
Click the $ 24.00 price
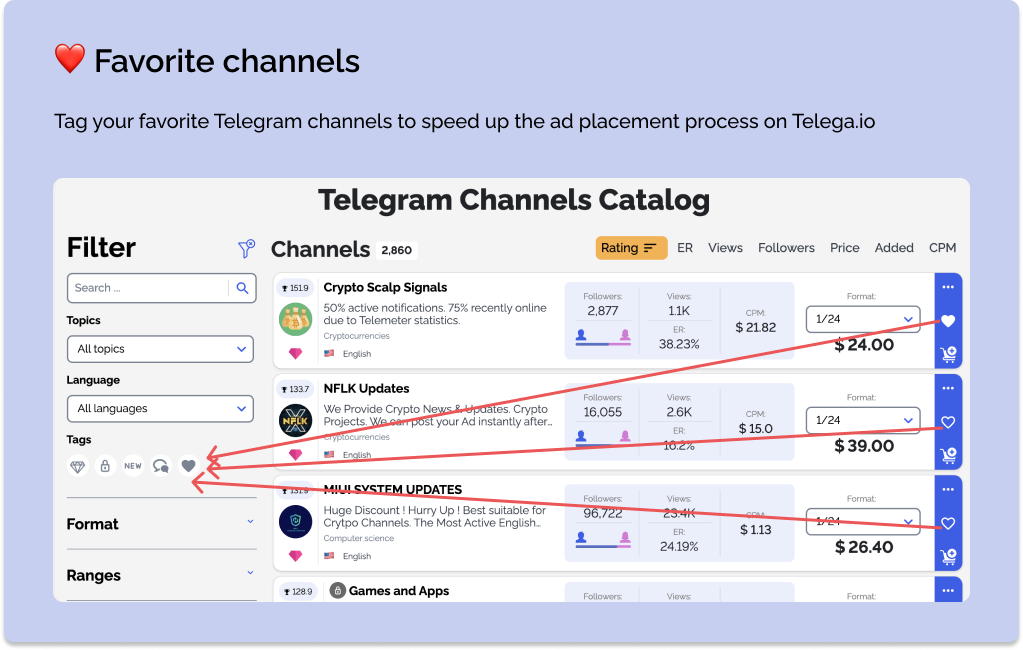coord(864,345)
